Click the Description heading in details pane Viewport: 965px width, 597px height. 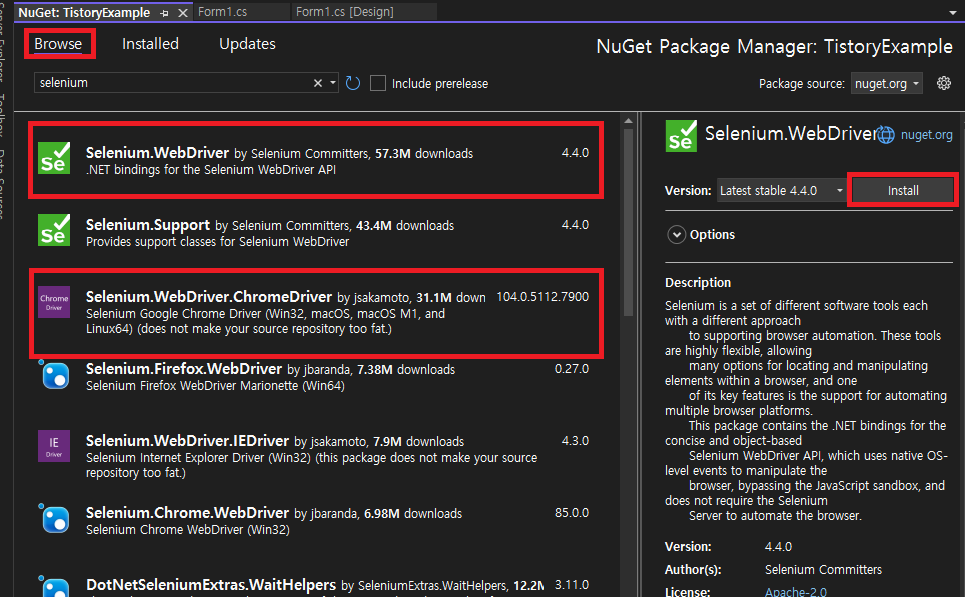698,282
